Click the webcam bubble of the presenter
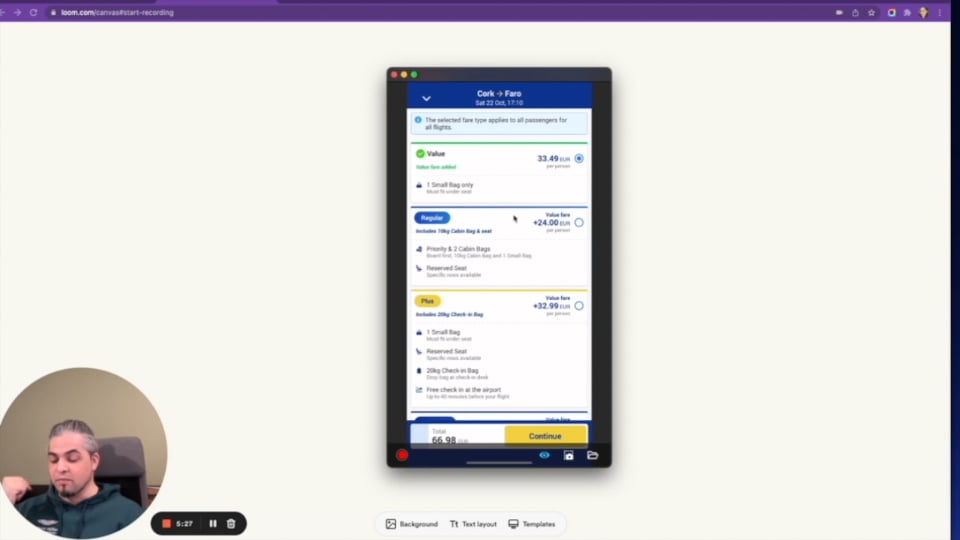The width and height of the screenshot is (960, 540). coord(83,453)
